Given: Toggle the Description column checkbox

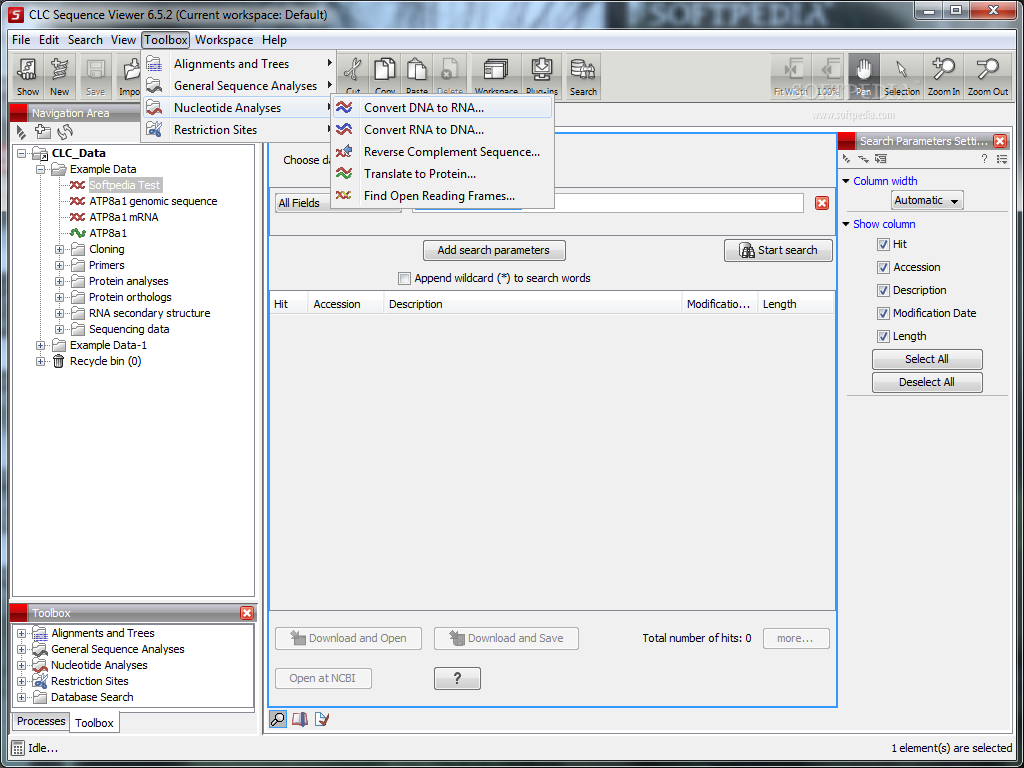Looking at the screenshot, I should point(883,291).
